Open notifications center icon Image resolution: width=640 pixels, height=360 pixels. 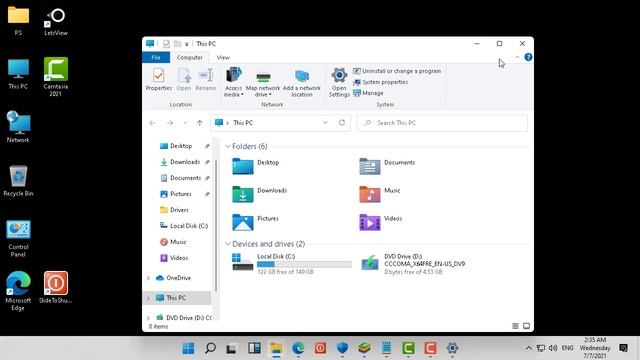[623, 348]
